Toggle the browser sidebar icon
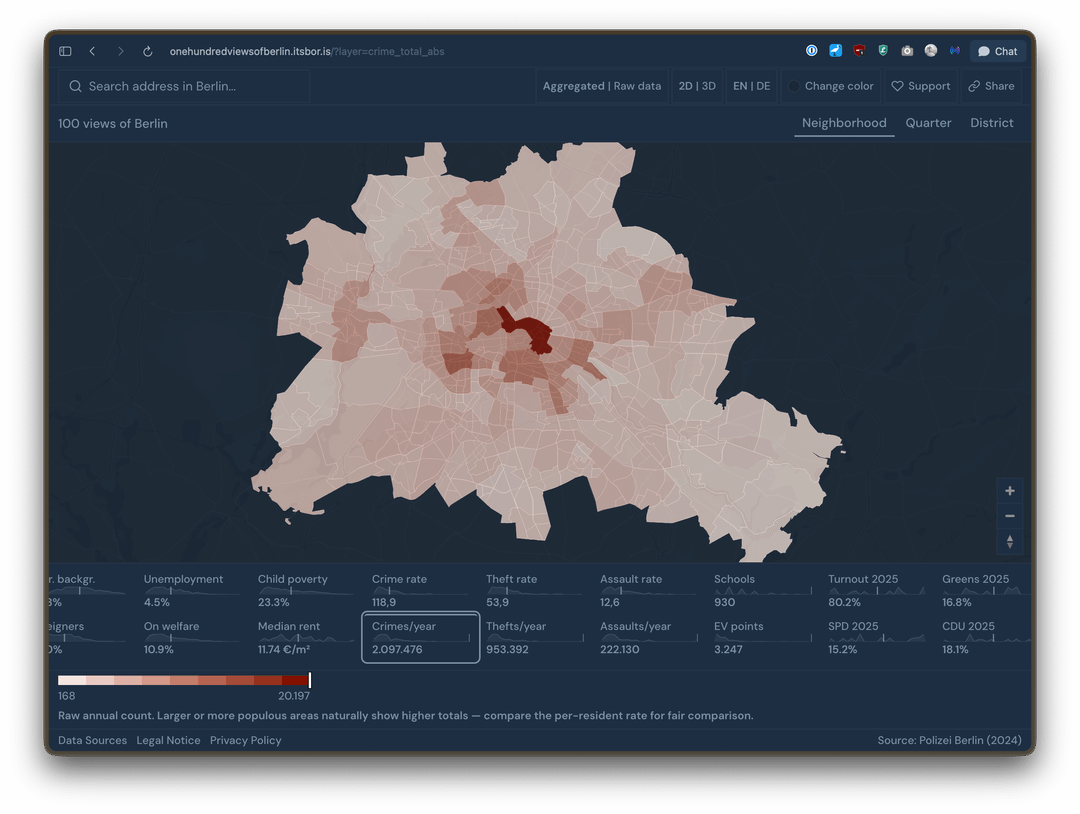1080x814 pixels. pyautogui.click(x=65, y=51)
